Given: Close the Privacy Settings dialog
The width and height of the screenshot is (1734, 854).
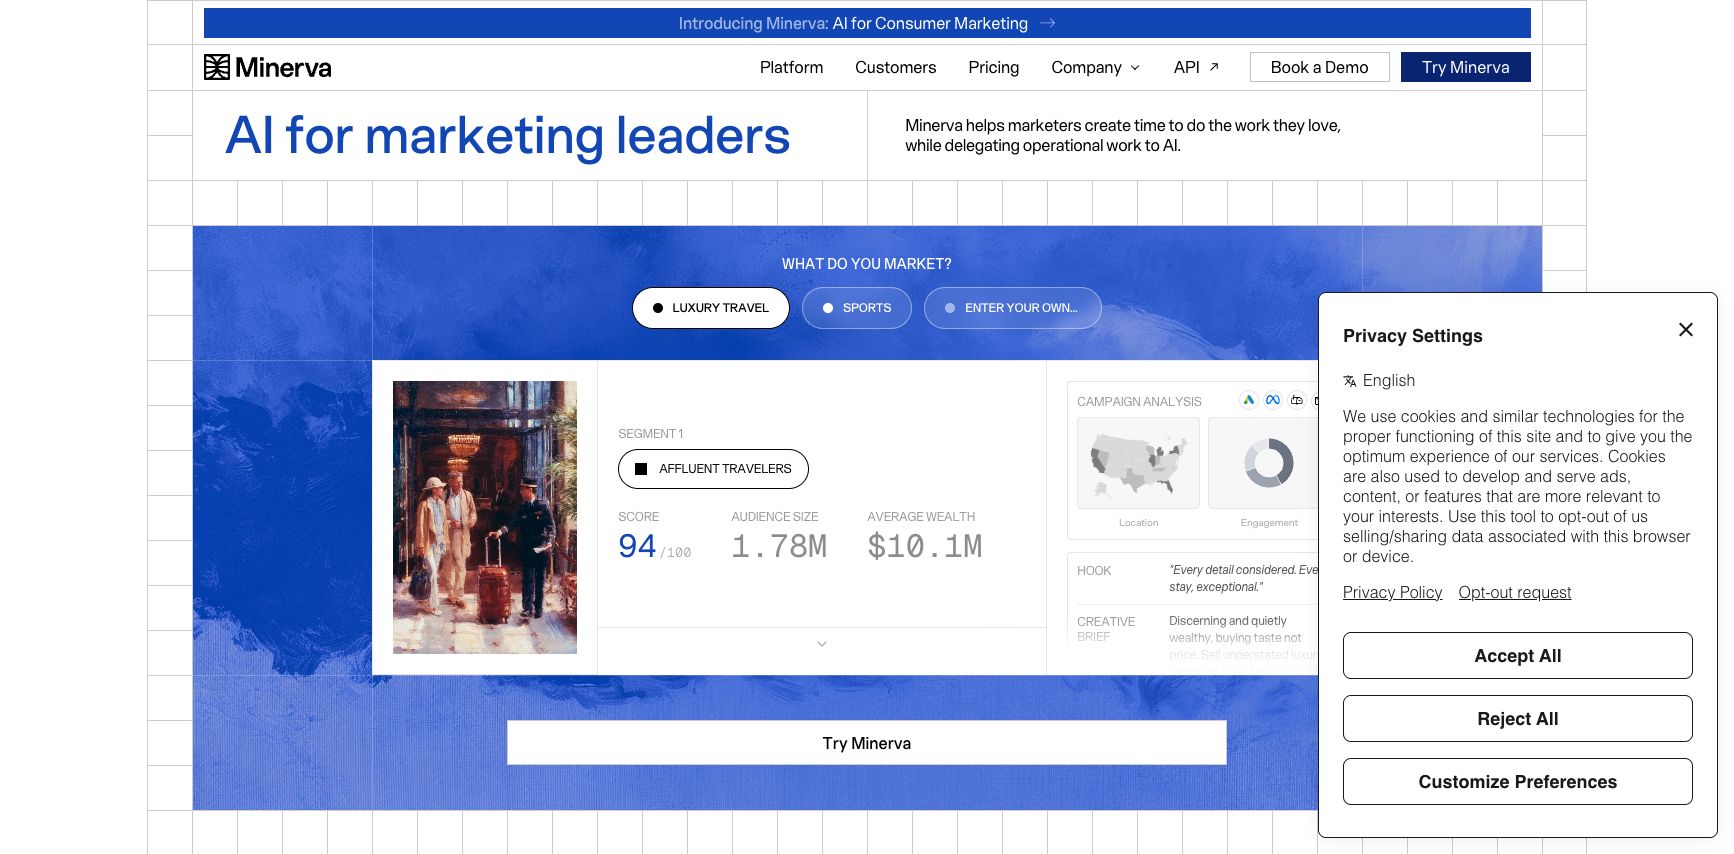Looking at the screenshot, I should point(1685,329).
